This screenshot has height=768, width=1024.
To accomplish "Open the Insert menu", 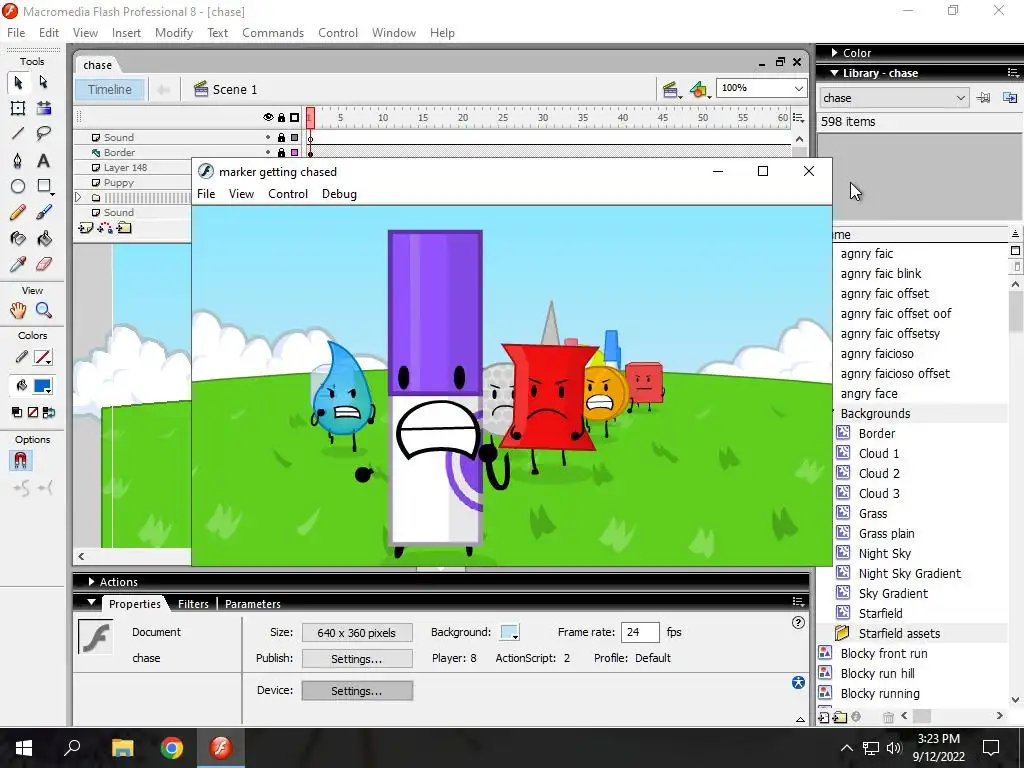I will pyautogui.click(x=126, y=33).
